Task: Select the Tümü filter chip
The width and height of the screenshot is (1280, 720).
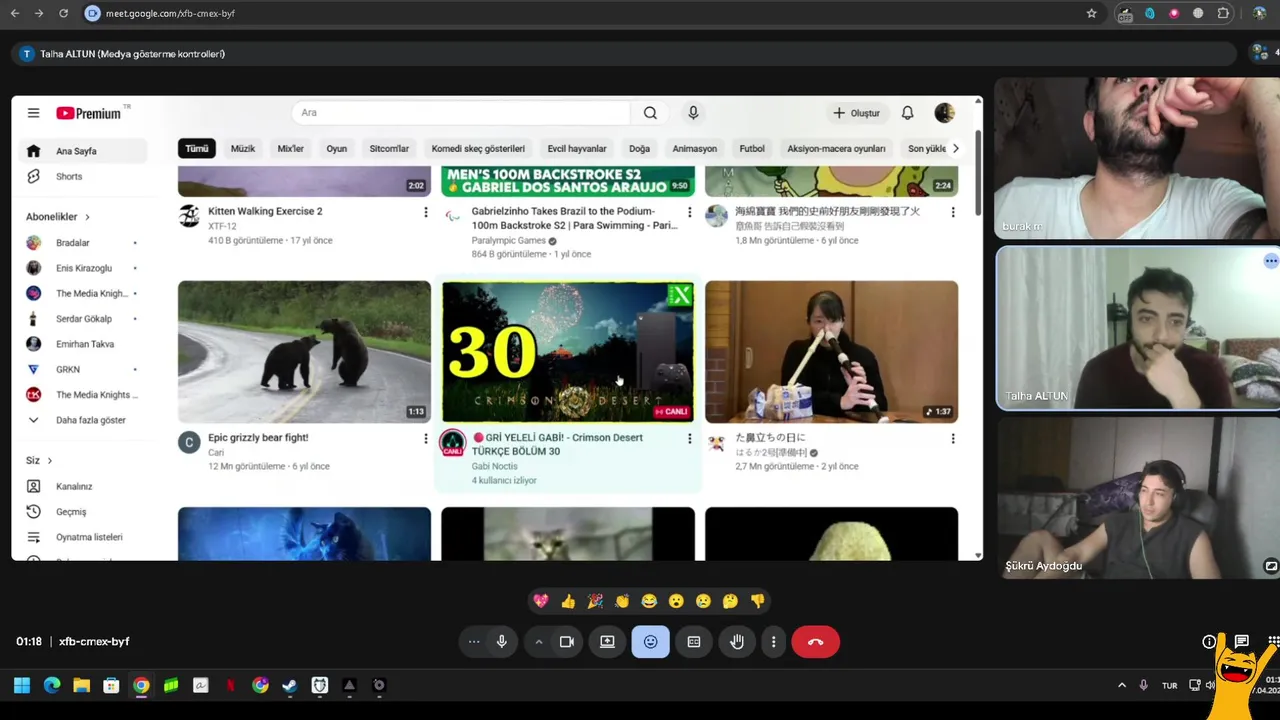Action: 197,148
